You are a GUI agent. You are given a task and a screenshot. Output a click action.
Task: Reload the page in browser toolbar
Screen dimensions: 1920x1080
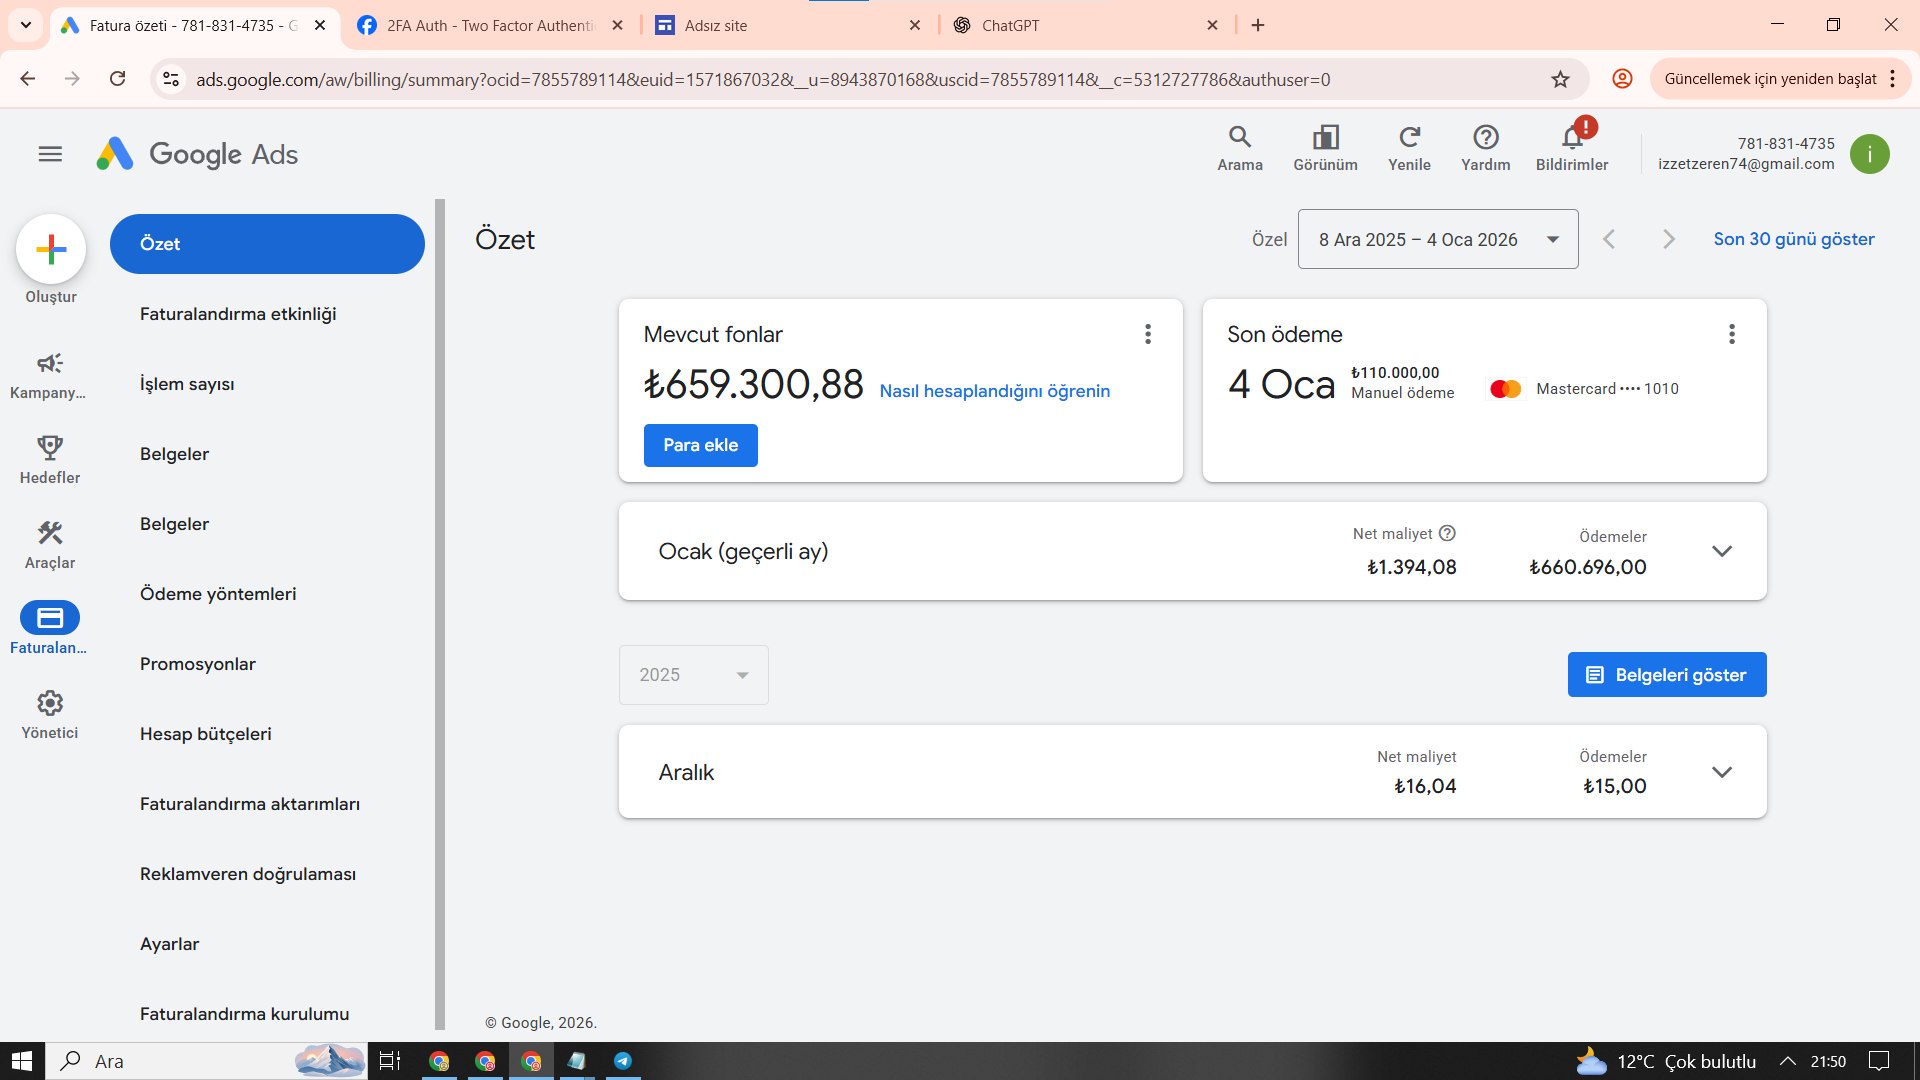tap(118, 79)
